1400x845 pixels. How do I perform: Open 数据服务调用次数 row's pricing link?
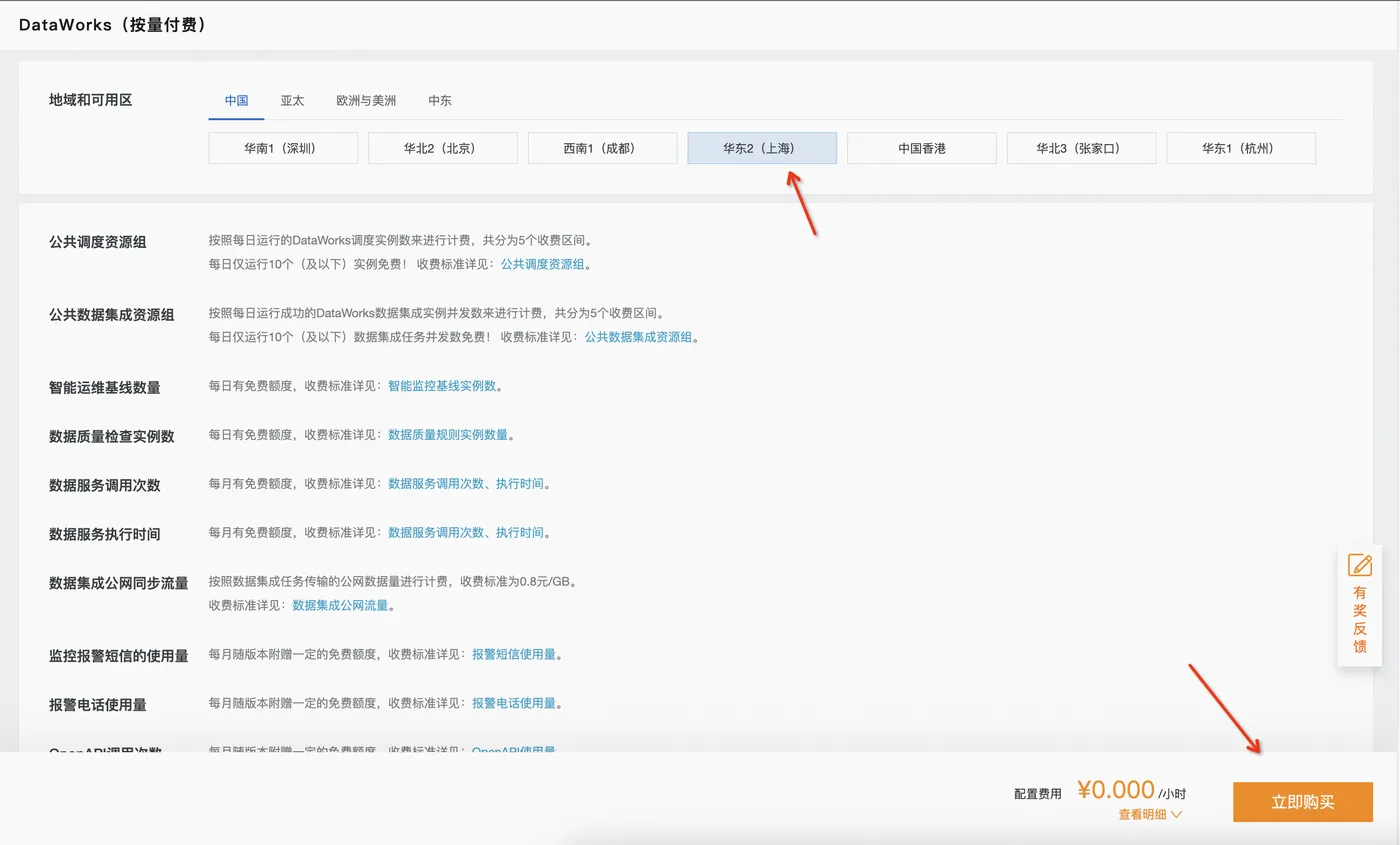tap(466, 483)
